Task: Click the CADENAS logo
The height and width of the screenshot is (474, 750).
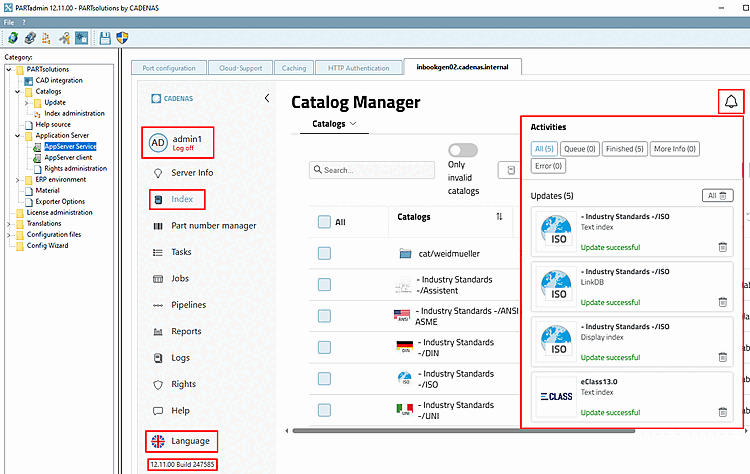Action: pos(172,99)
